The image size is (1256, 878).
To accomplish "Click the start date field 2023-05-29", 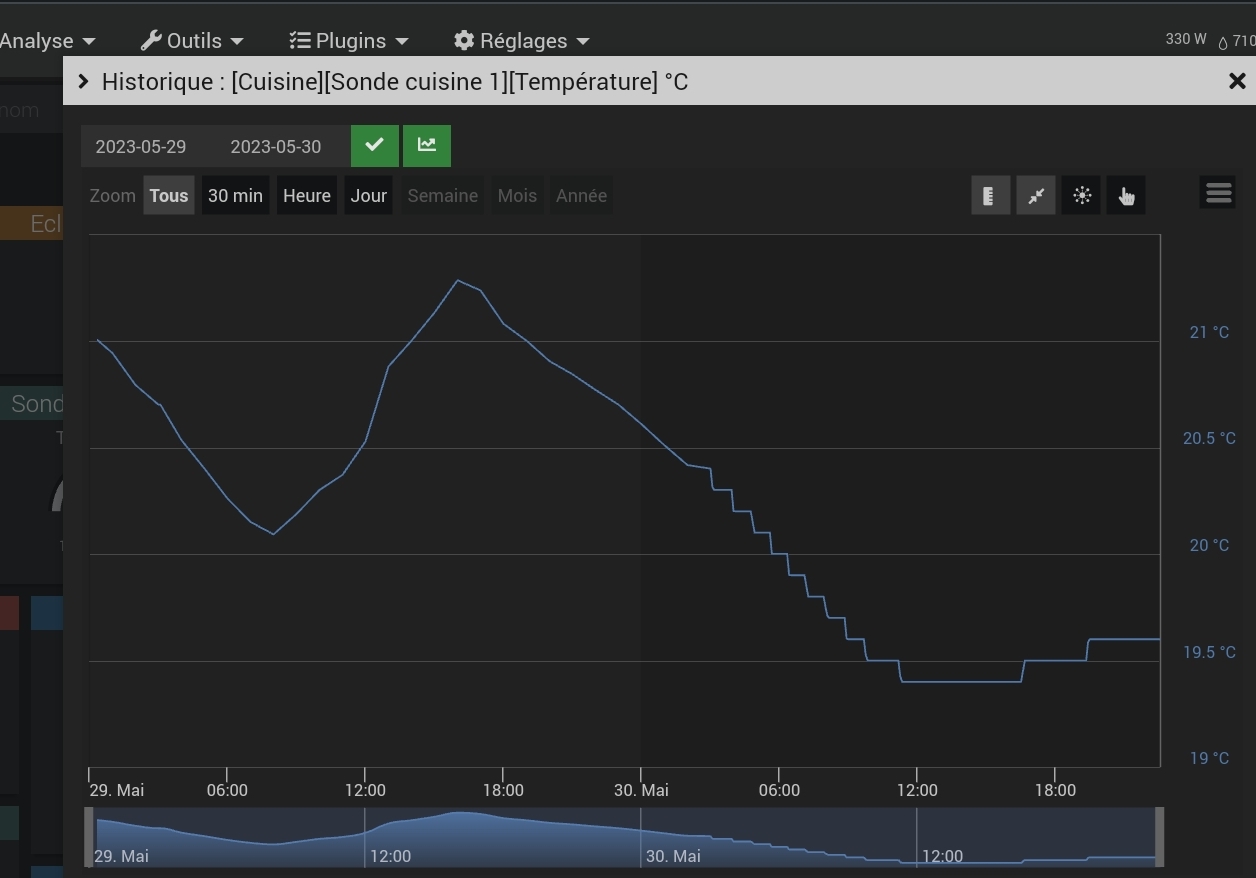I will tap(141, 147).
